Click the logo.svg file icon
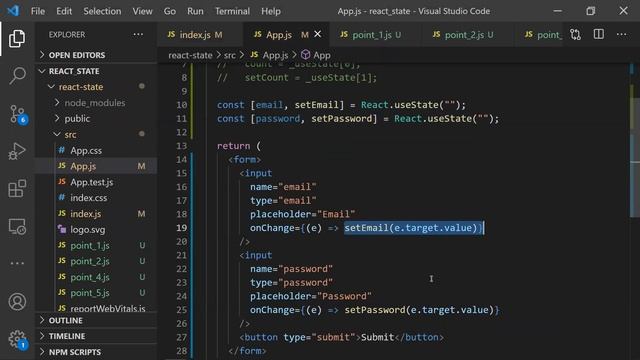This screenshot has height=360, width=640. pos(62,229)
